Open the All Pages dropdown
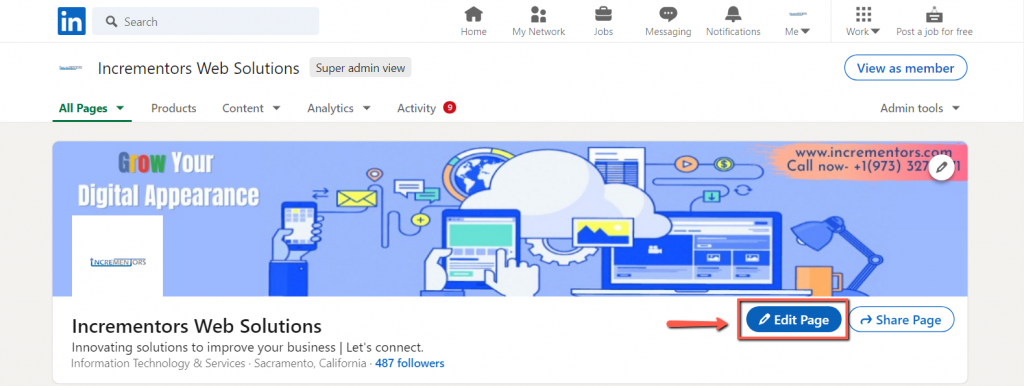Screen dimensions: 1024x386 click(x=91, y=108)
